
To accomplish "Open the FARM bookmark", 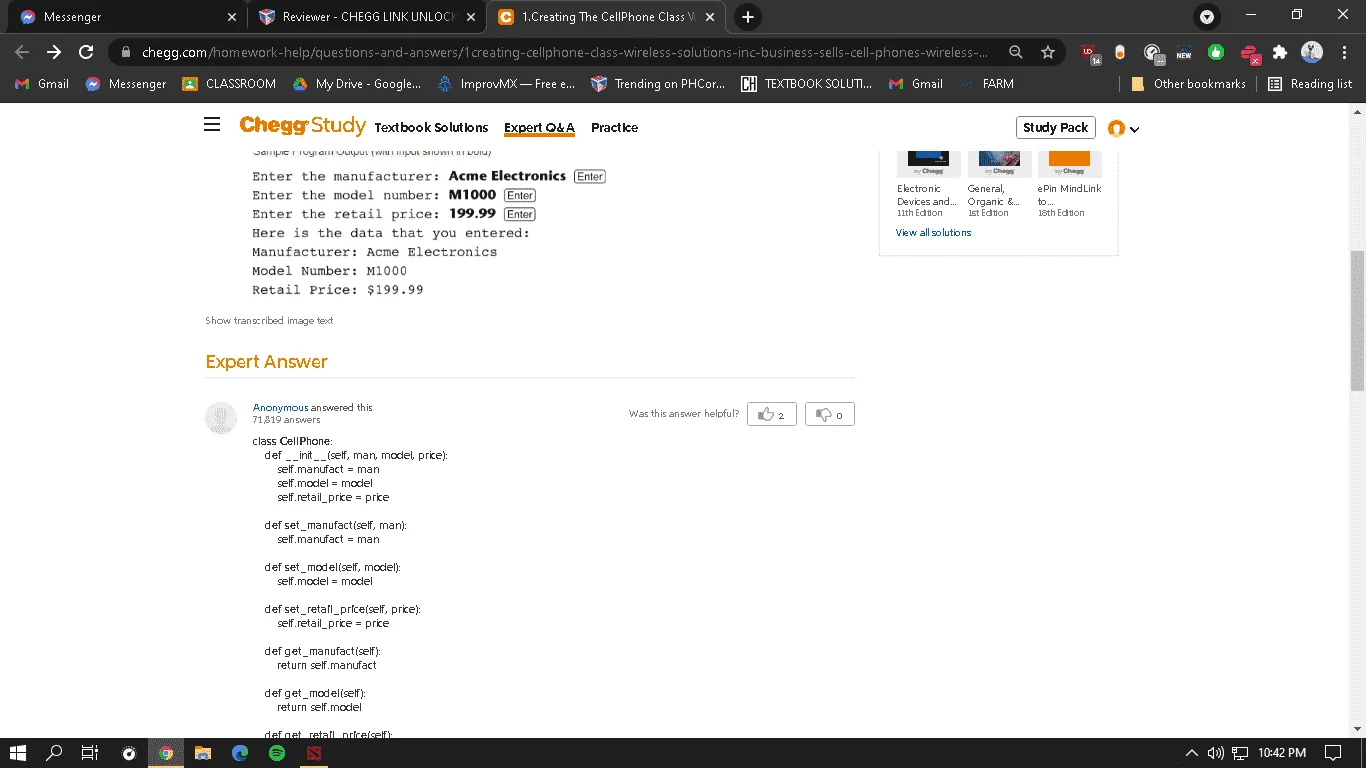I will [986, 84].
